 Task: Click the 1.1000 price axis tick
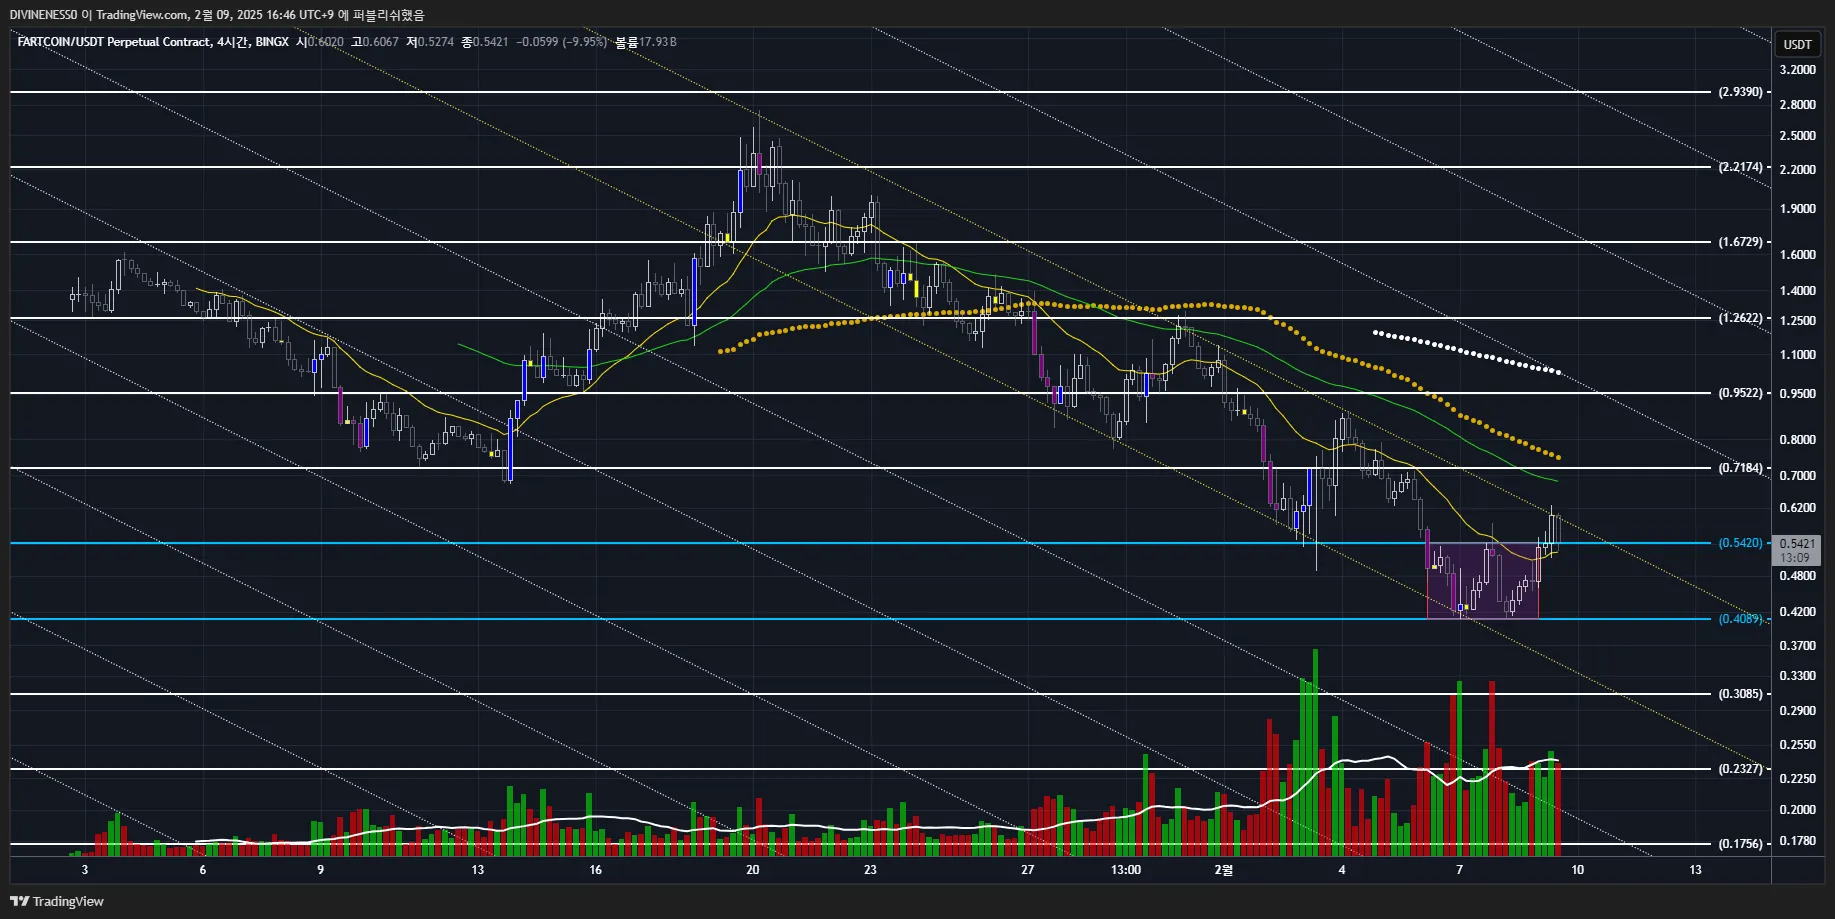[1797, 355]
